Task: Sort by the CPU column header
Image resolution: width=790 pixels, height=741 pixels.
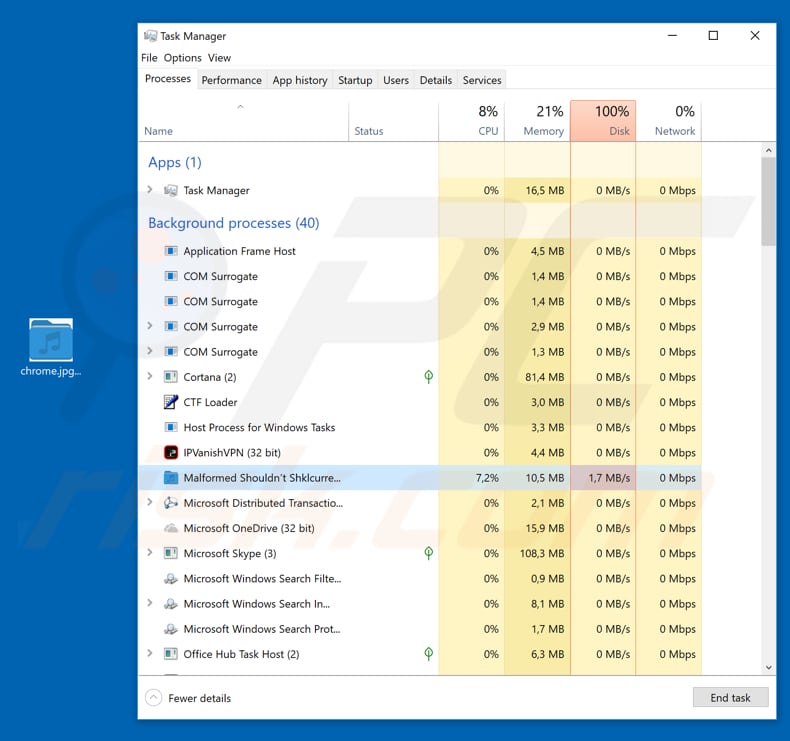Action: click(x=472, y=121)
